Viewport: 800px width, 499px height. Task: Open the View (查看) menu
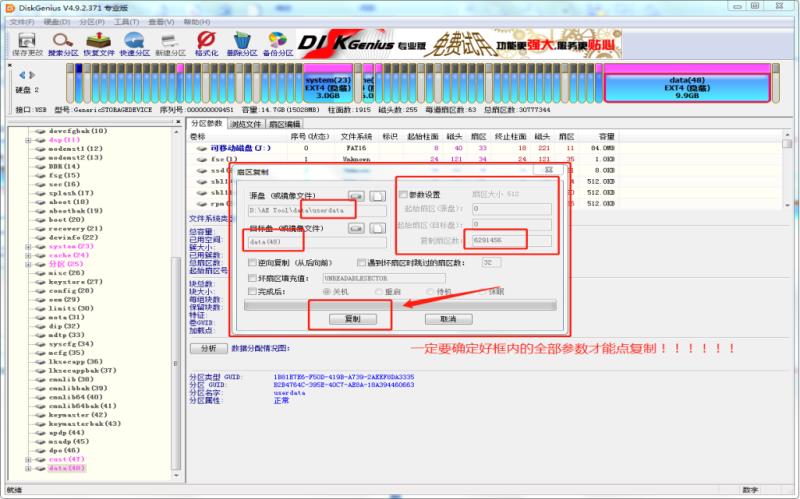[161, 22]
